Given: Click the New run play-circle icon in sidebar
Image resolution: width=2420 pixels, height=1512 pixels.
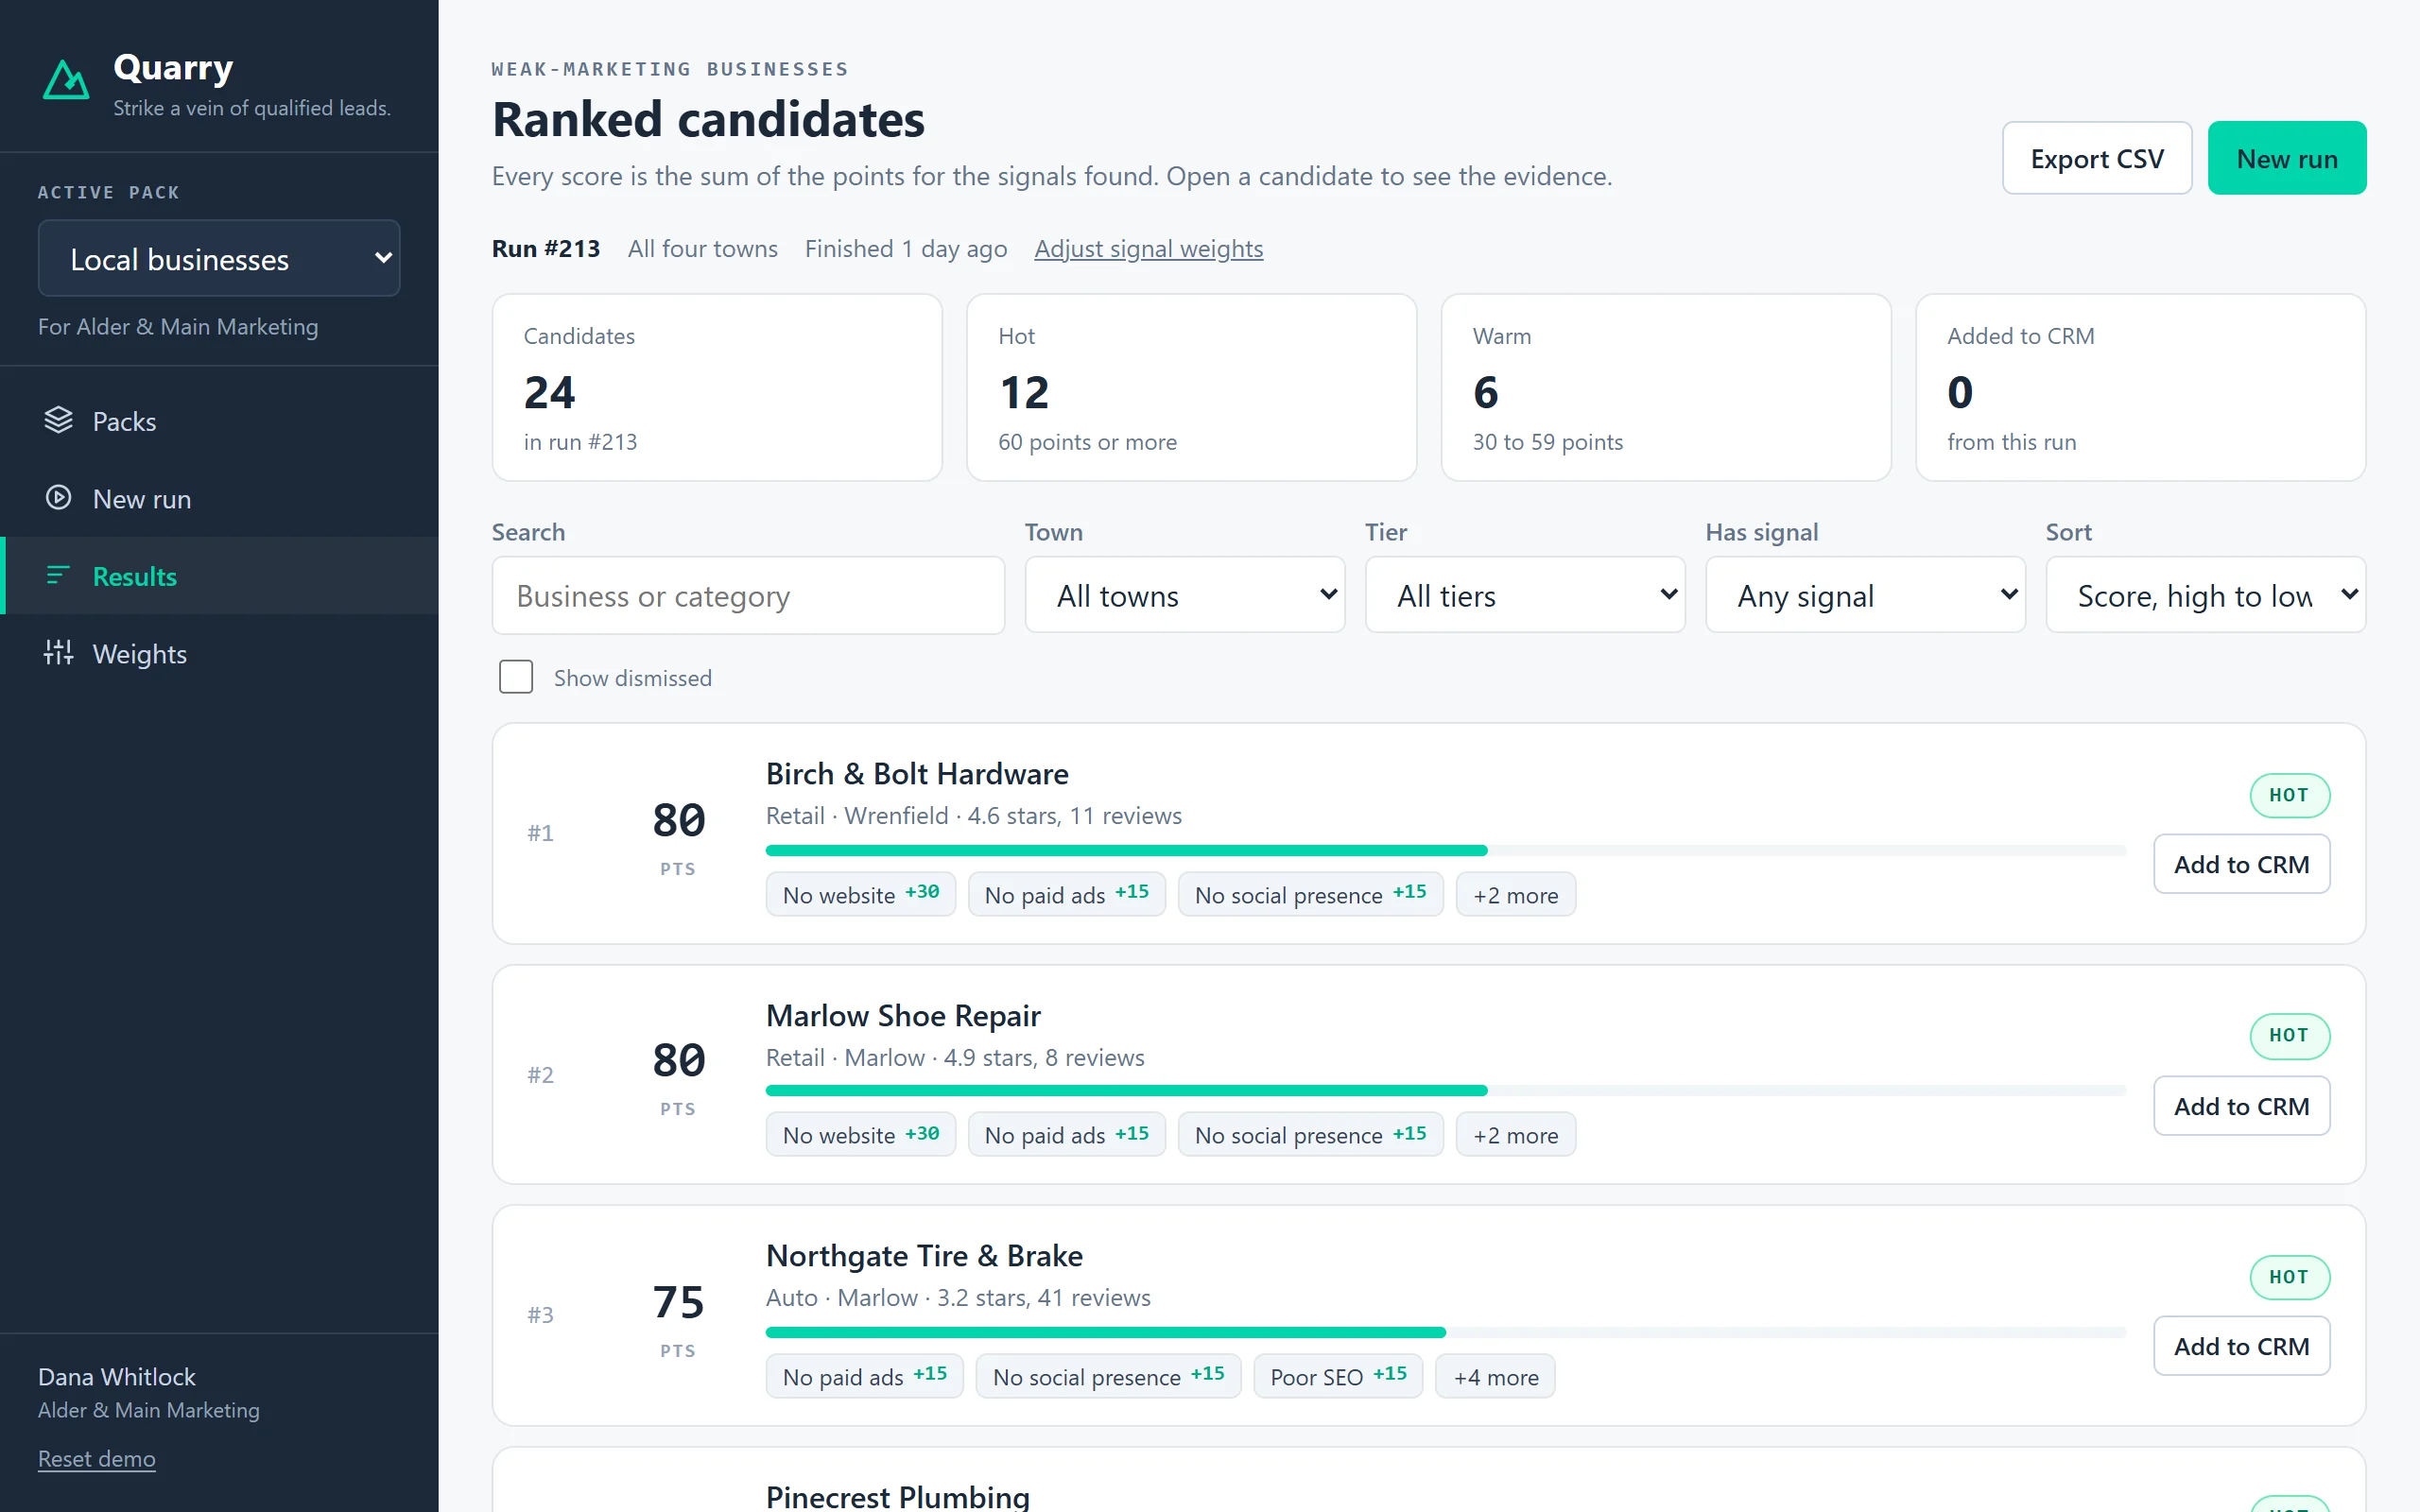Looking at the screenshot, I should coord(58,498).
